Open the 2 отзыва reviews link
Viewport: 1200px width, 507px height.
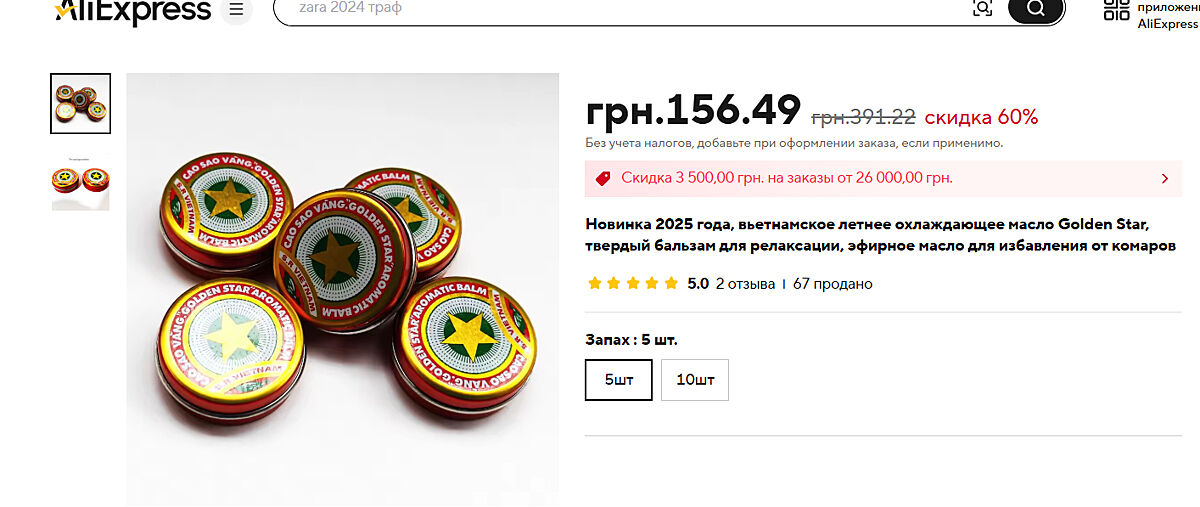(745, 284)
